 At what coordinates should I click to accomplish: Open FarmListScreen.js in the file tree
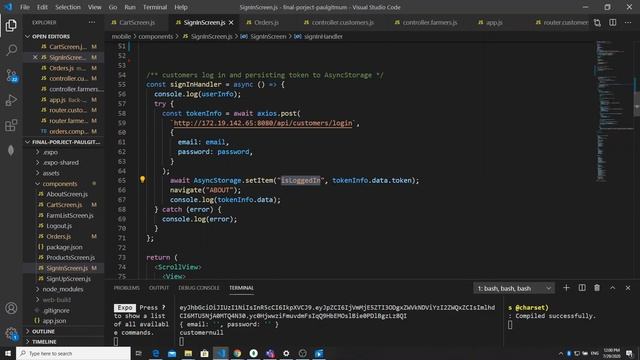pos(70,215)
